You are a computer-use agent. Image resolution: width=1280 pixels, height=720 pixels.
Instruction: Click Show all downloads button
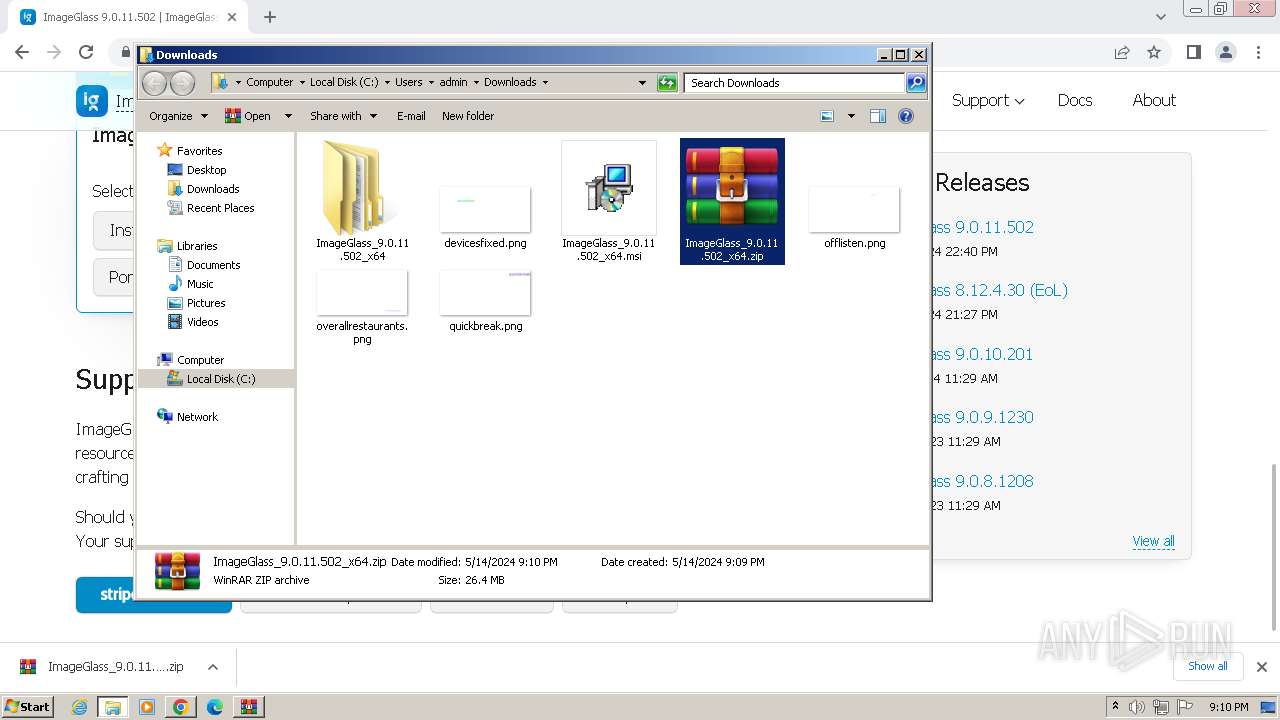1207,666
